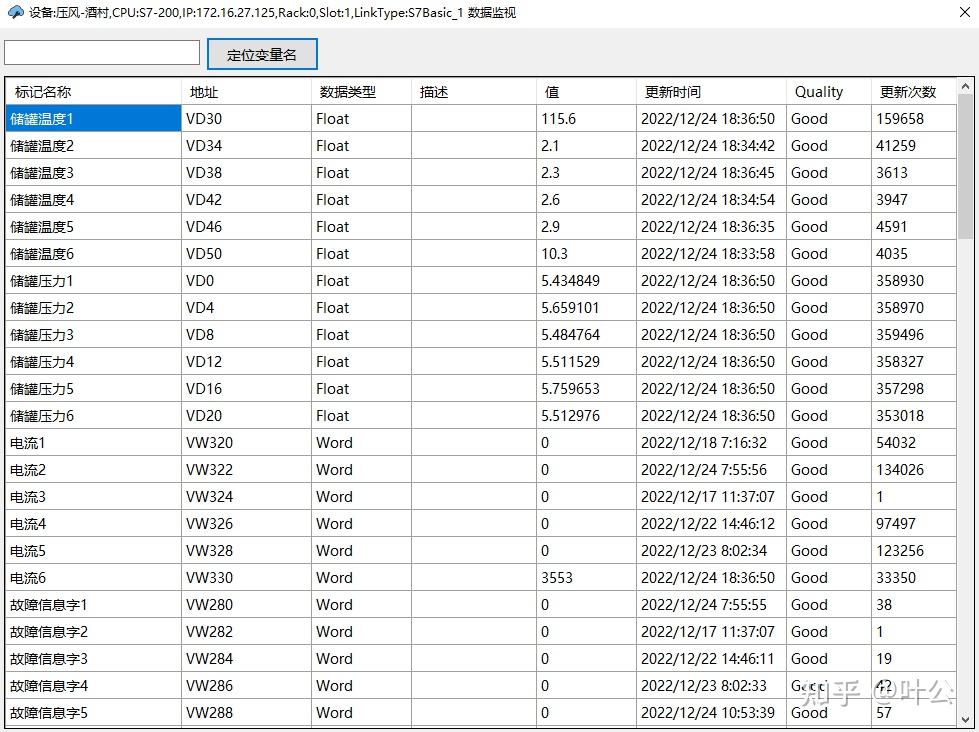Click the variable name input field

point(100,54)
